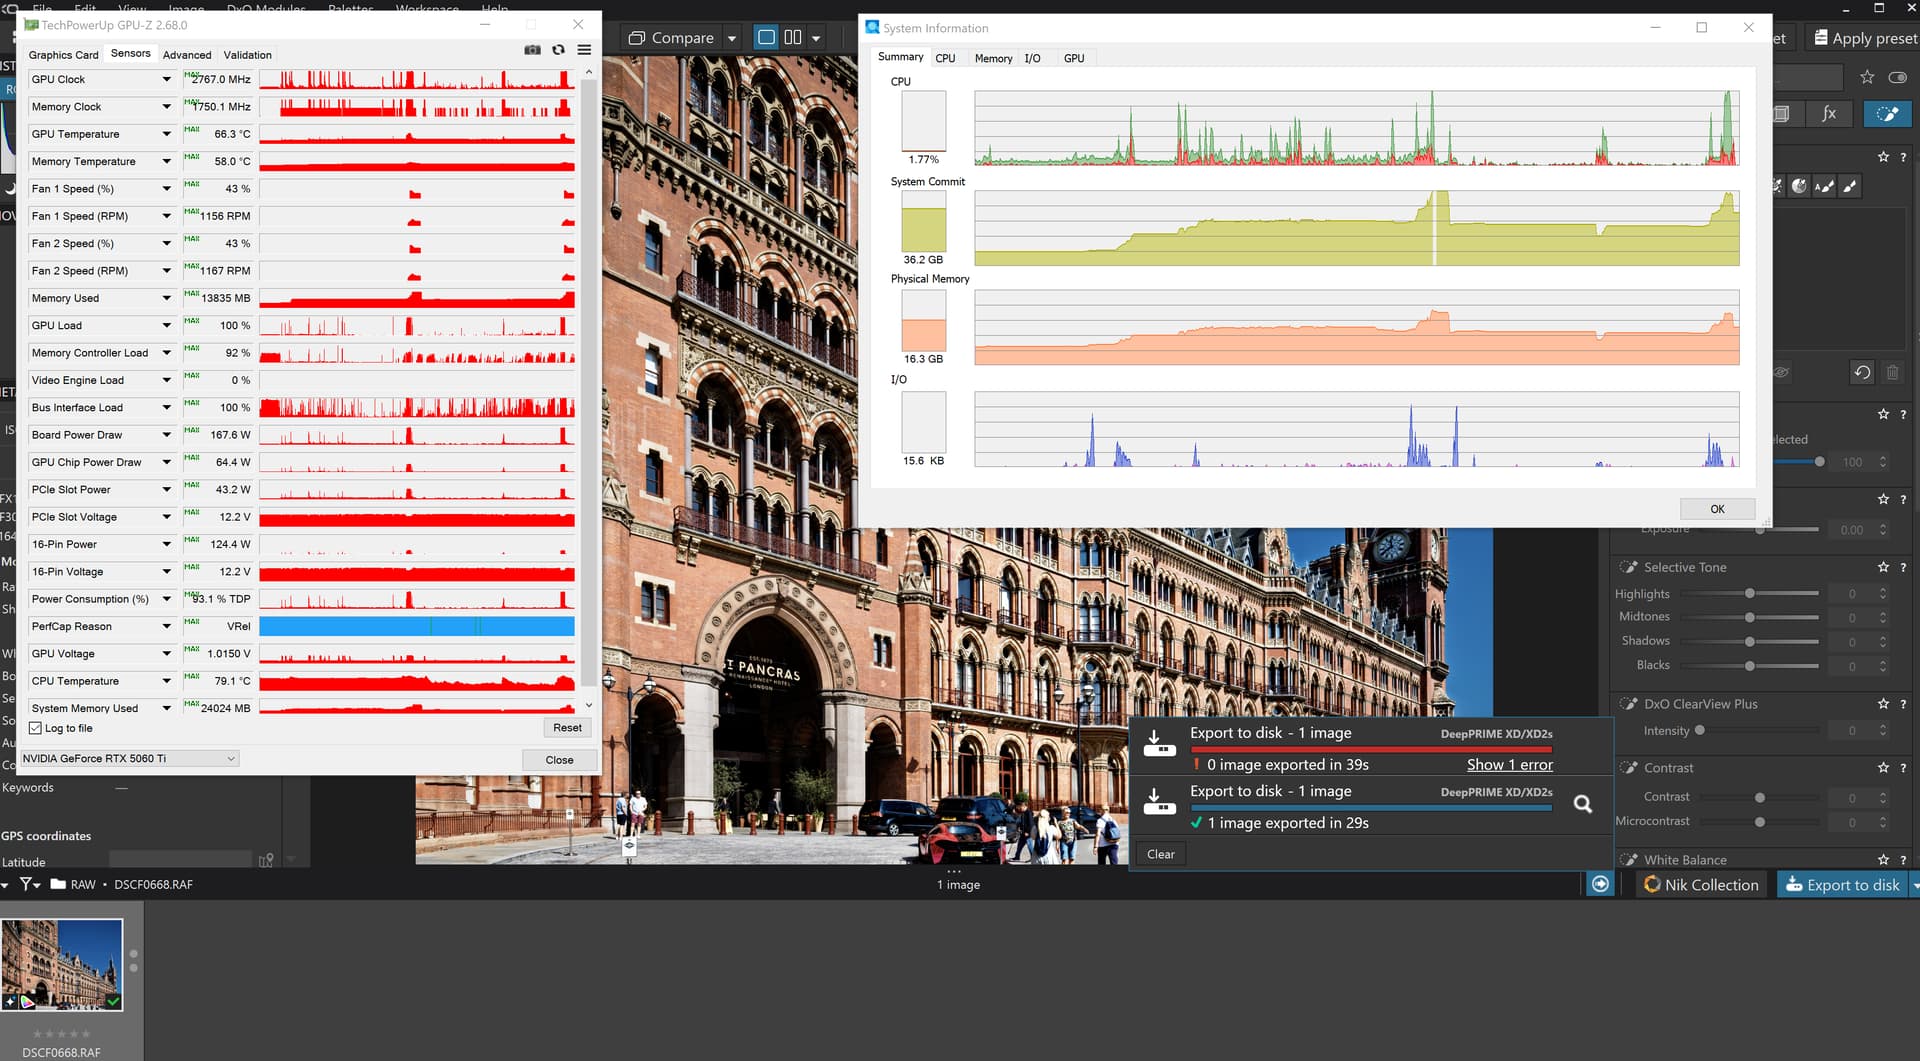
Task: Open the fx effects palette
Action: 1828,114
